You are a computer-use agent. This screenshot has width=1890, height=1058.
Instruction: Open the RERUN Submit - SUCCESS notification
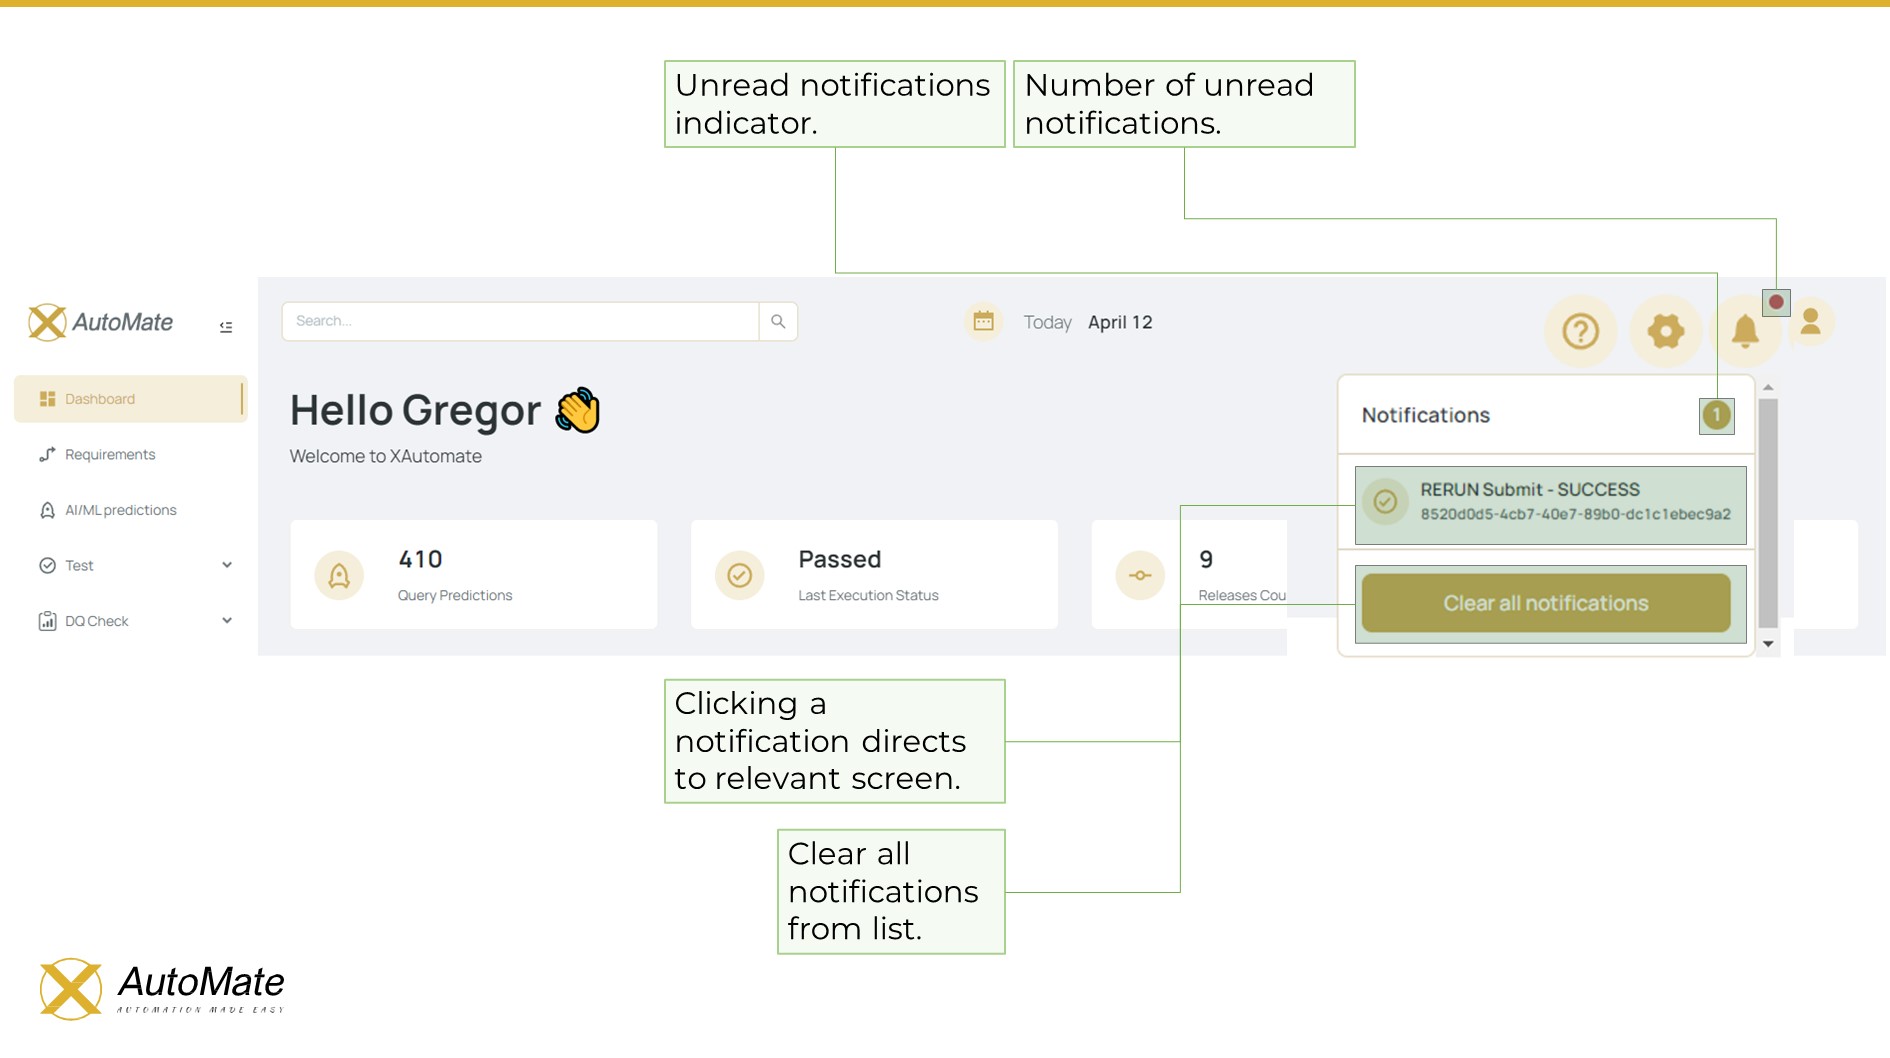pyautogui.click(x=1550, y=503)
